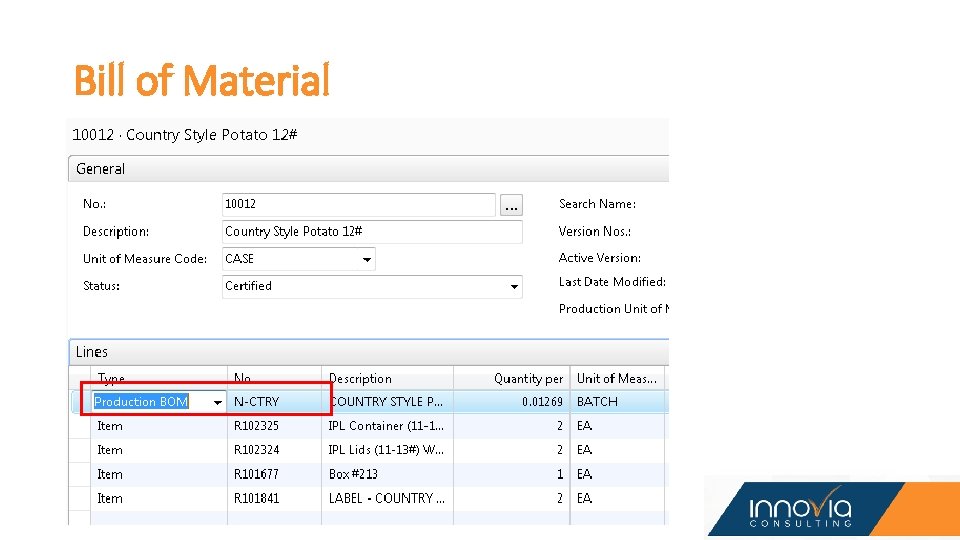The height and width of the screenshot is (540, 960).
Task: Click the quantity 1 cell for Box #213
Action: [512, 474]
